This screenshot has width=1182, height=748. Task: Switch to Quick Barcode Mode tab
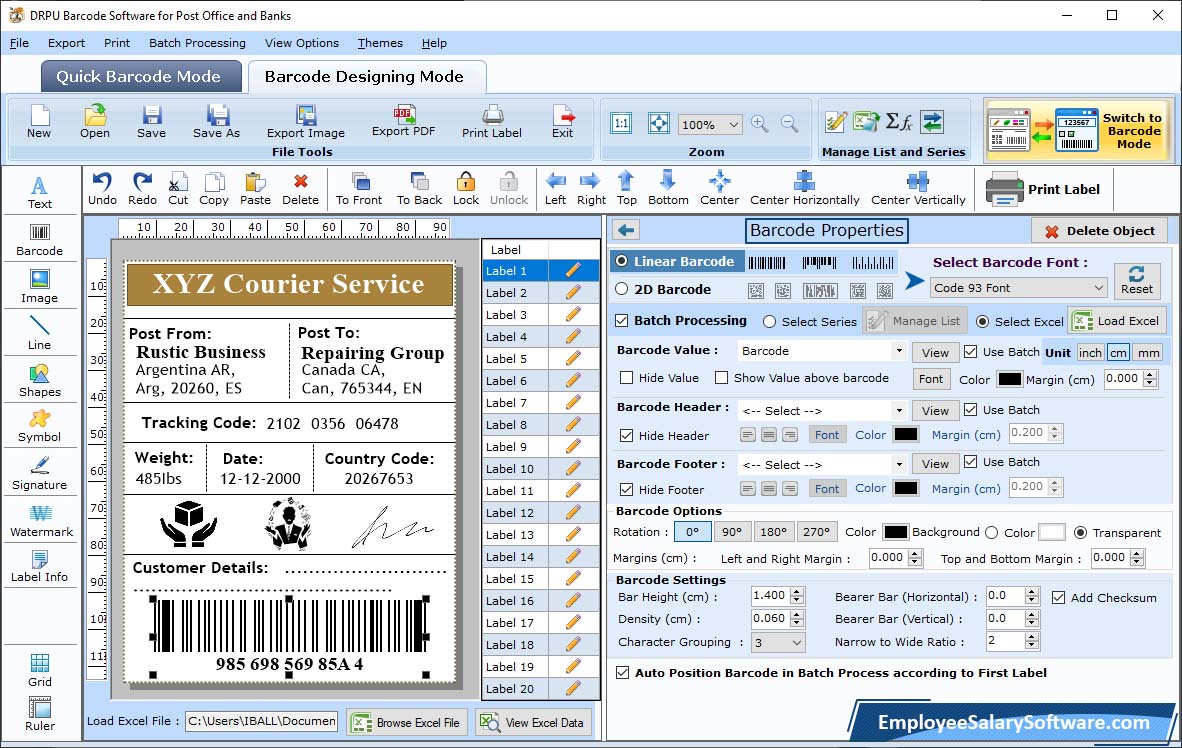pyautogui.click(x=139, y=76)
